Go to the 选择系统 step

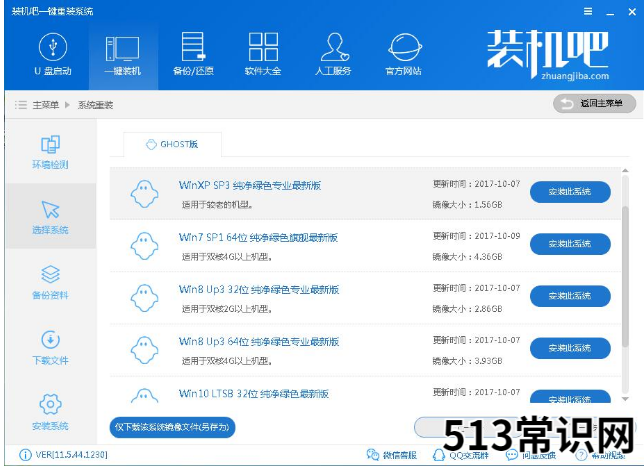pos(51,216)
